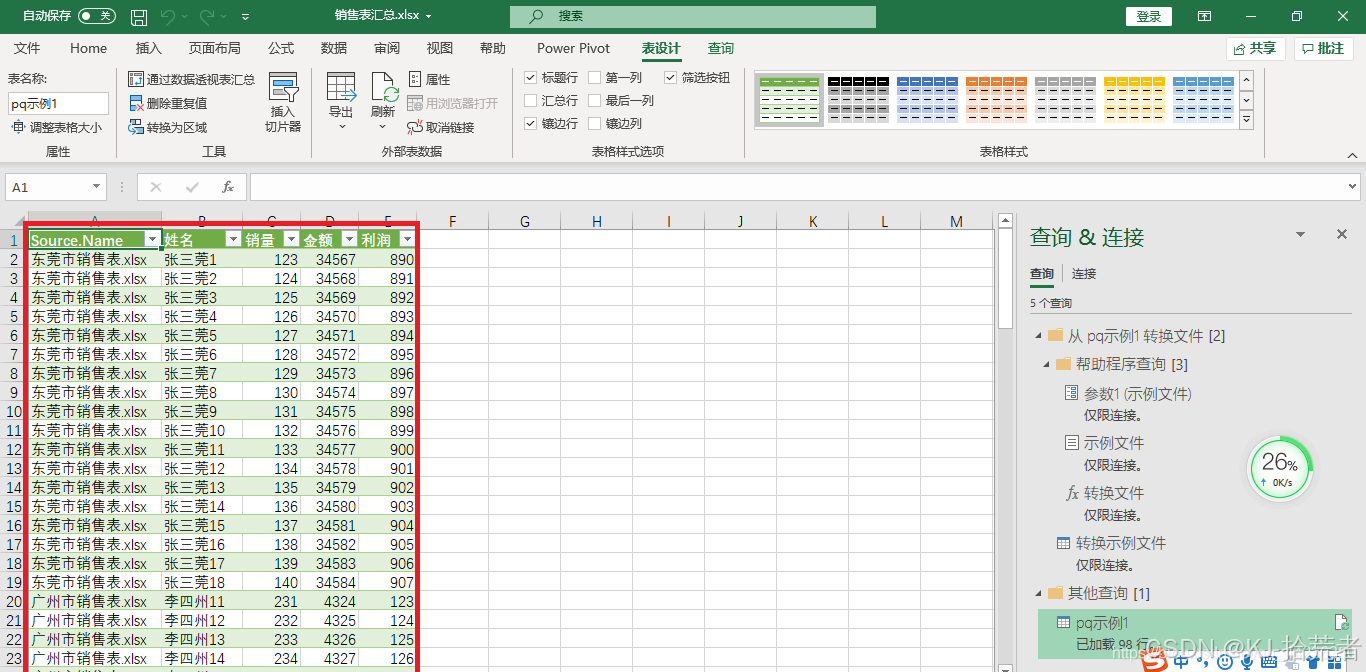Select column header F
Screen dimensions: 1366x672
[x=452, y=221]
